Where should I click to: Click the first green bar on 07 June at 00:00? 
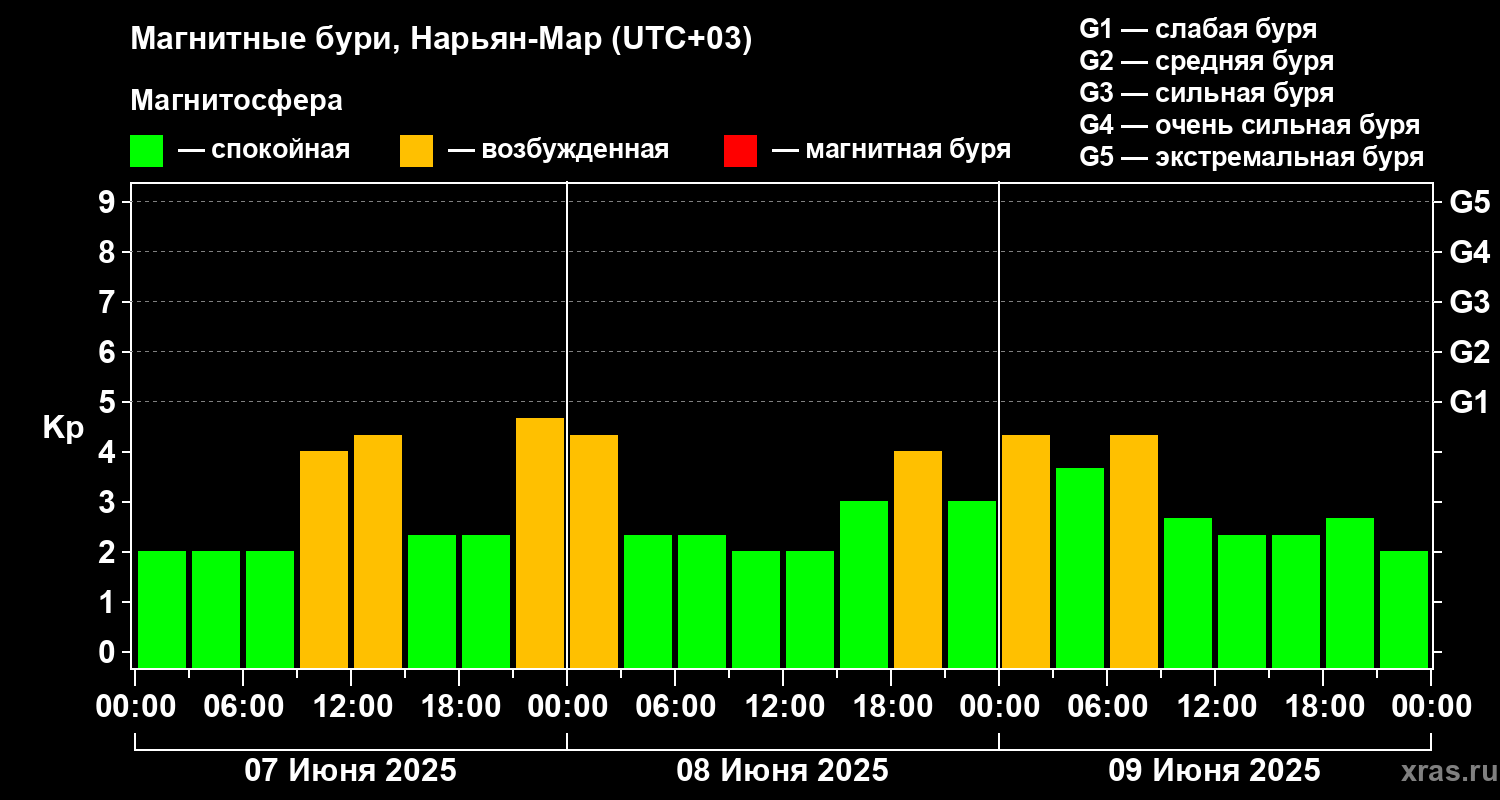tap(162, 609)
